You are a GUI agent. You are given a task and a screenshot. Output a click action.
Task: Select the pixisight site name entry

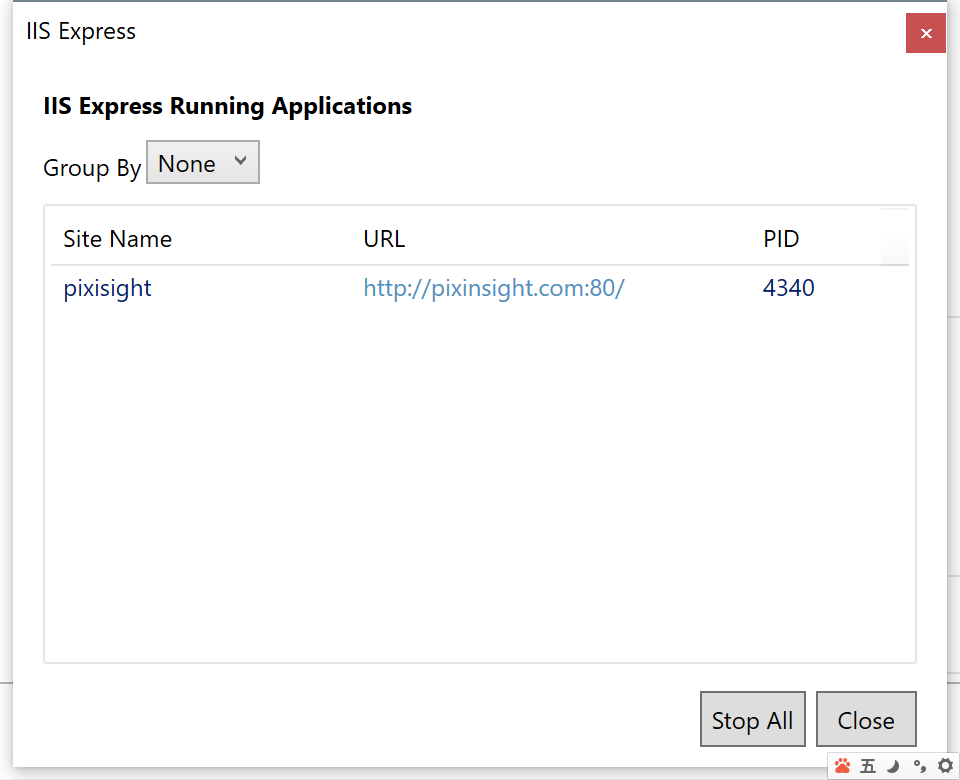tap(107, 289)
